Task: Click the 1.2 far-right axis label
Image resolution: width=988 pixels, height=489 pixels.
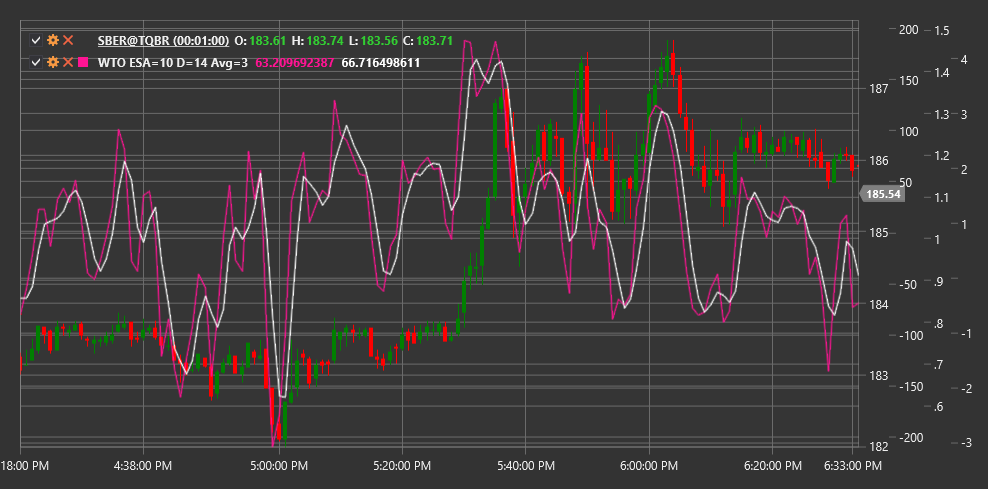Action: [943, 156]
